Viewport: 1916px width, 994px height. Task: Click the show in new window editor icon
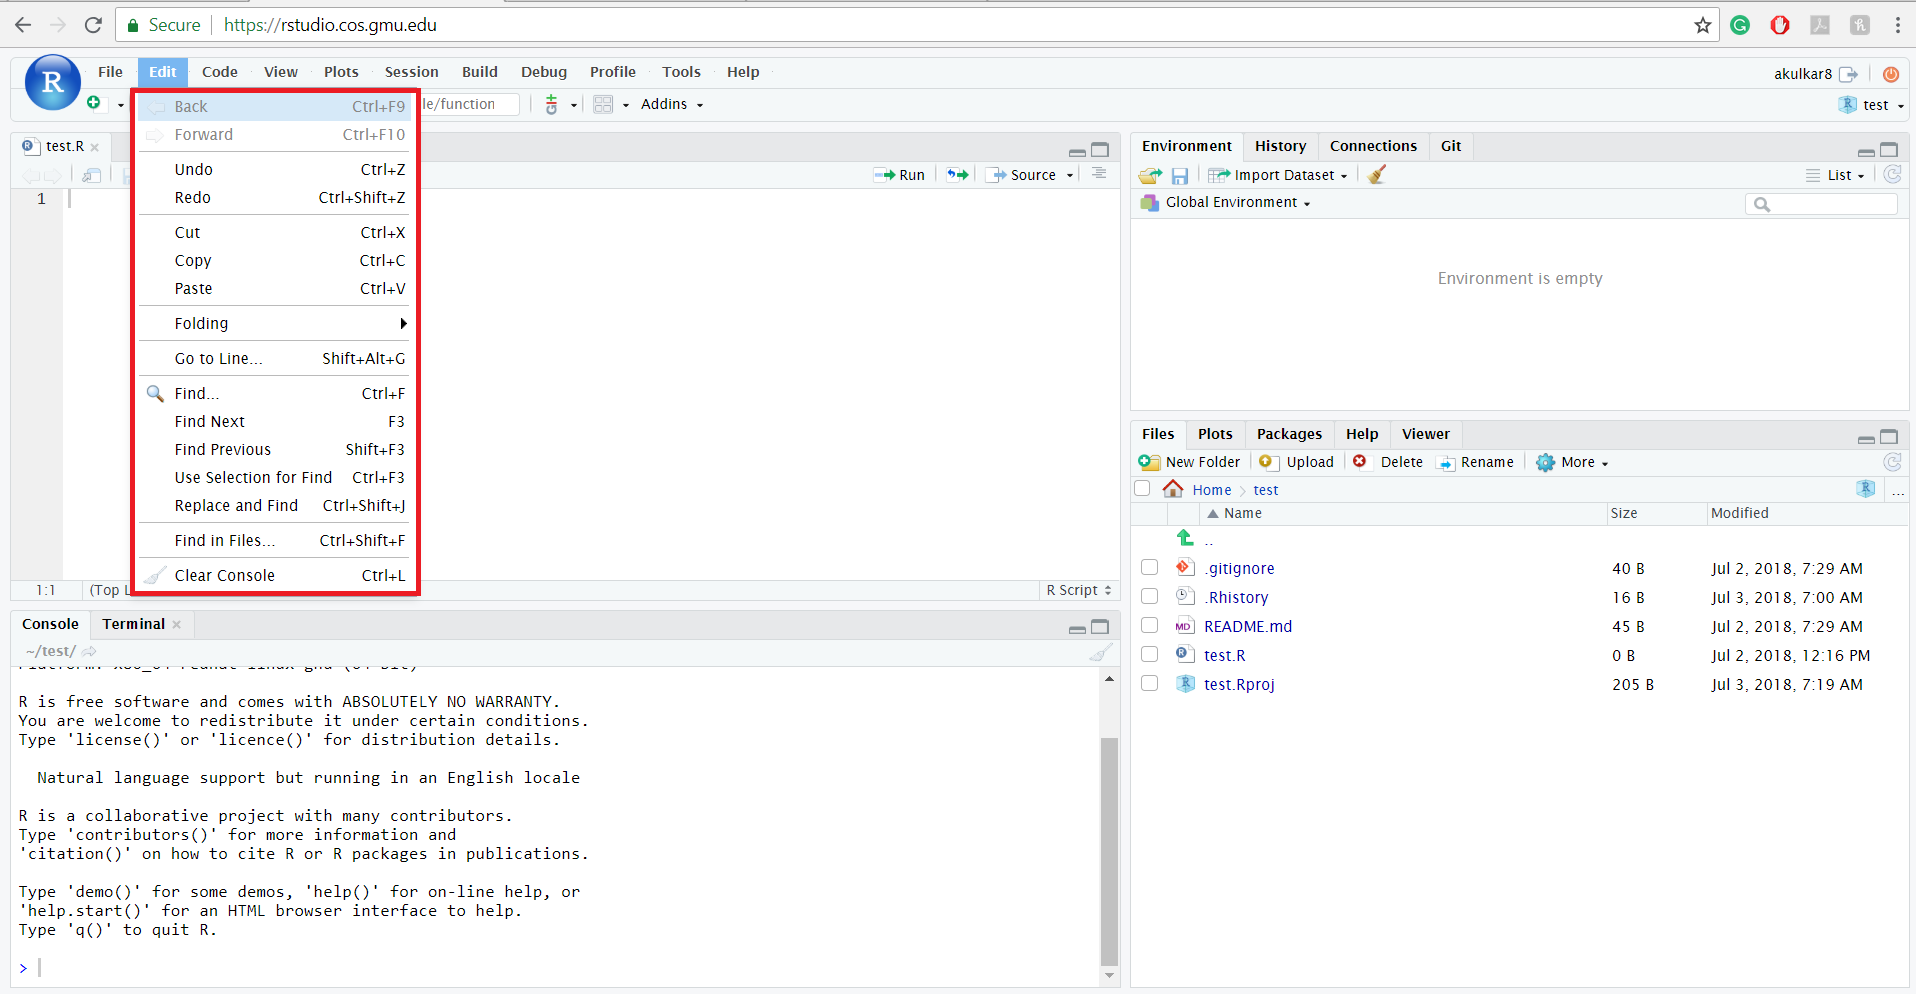coord(91,175)
